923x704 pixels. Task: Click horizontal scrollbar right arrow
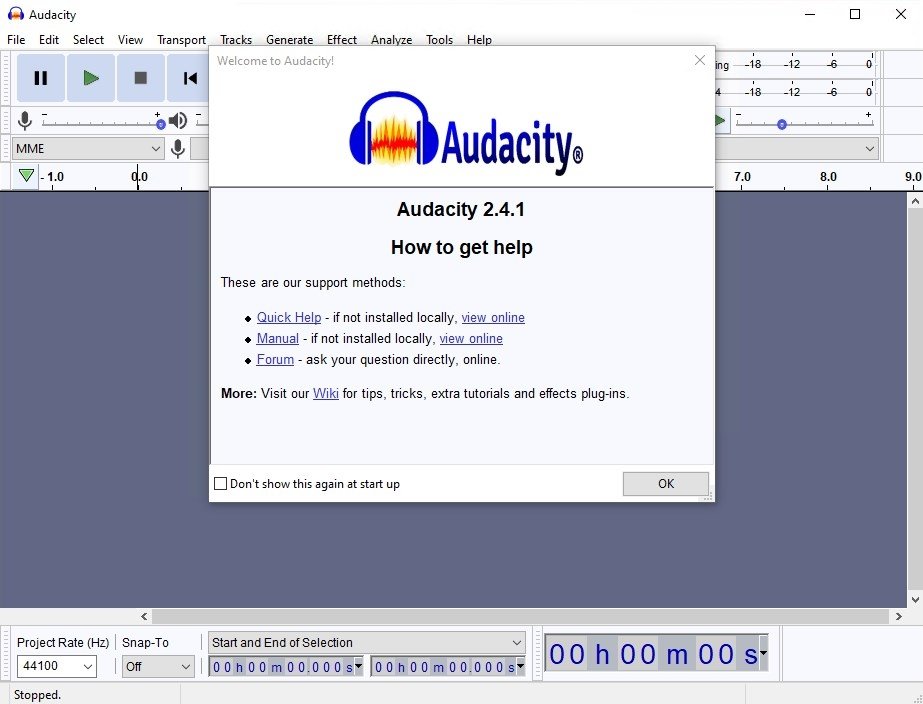898,616
